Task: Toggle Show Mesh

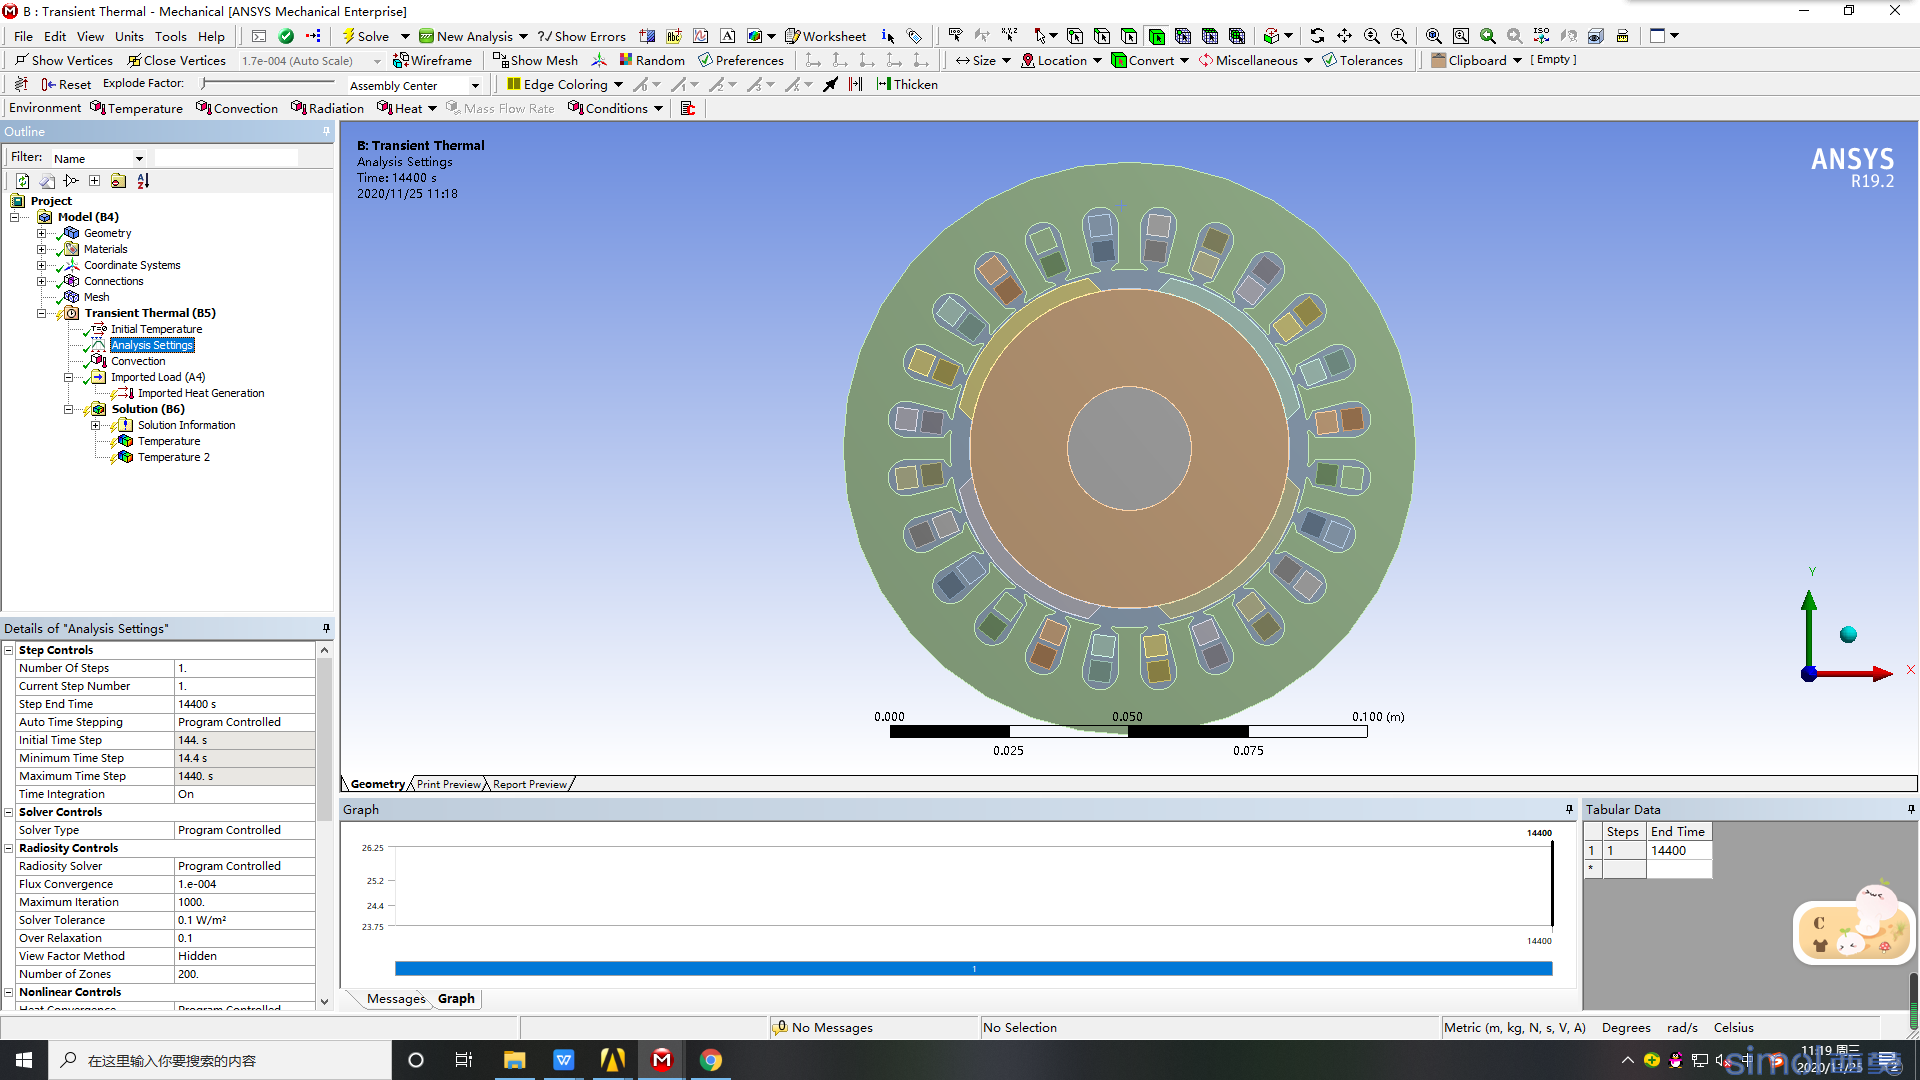Action: pyautogui.click(x=535, y=60)
